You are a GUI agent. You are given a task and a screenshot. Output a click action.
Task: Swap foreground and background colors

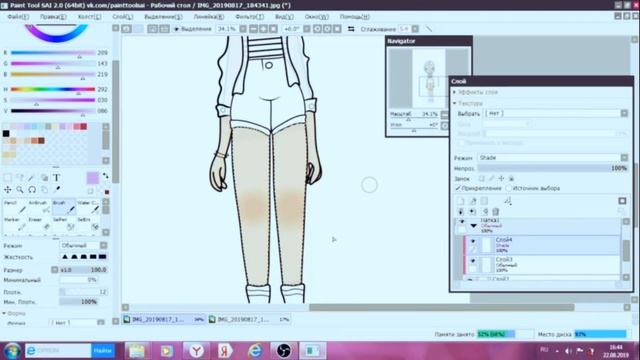pos(106,176)
